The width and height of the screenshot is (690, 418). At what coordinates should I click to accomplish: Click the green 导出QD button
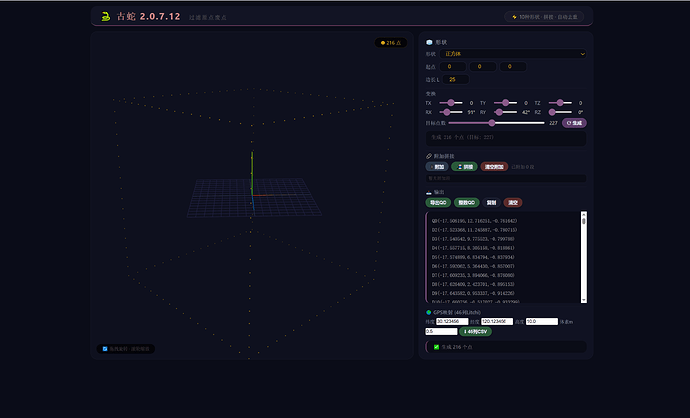point(438,202)
